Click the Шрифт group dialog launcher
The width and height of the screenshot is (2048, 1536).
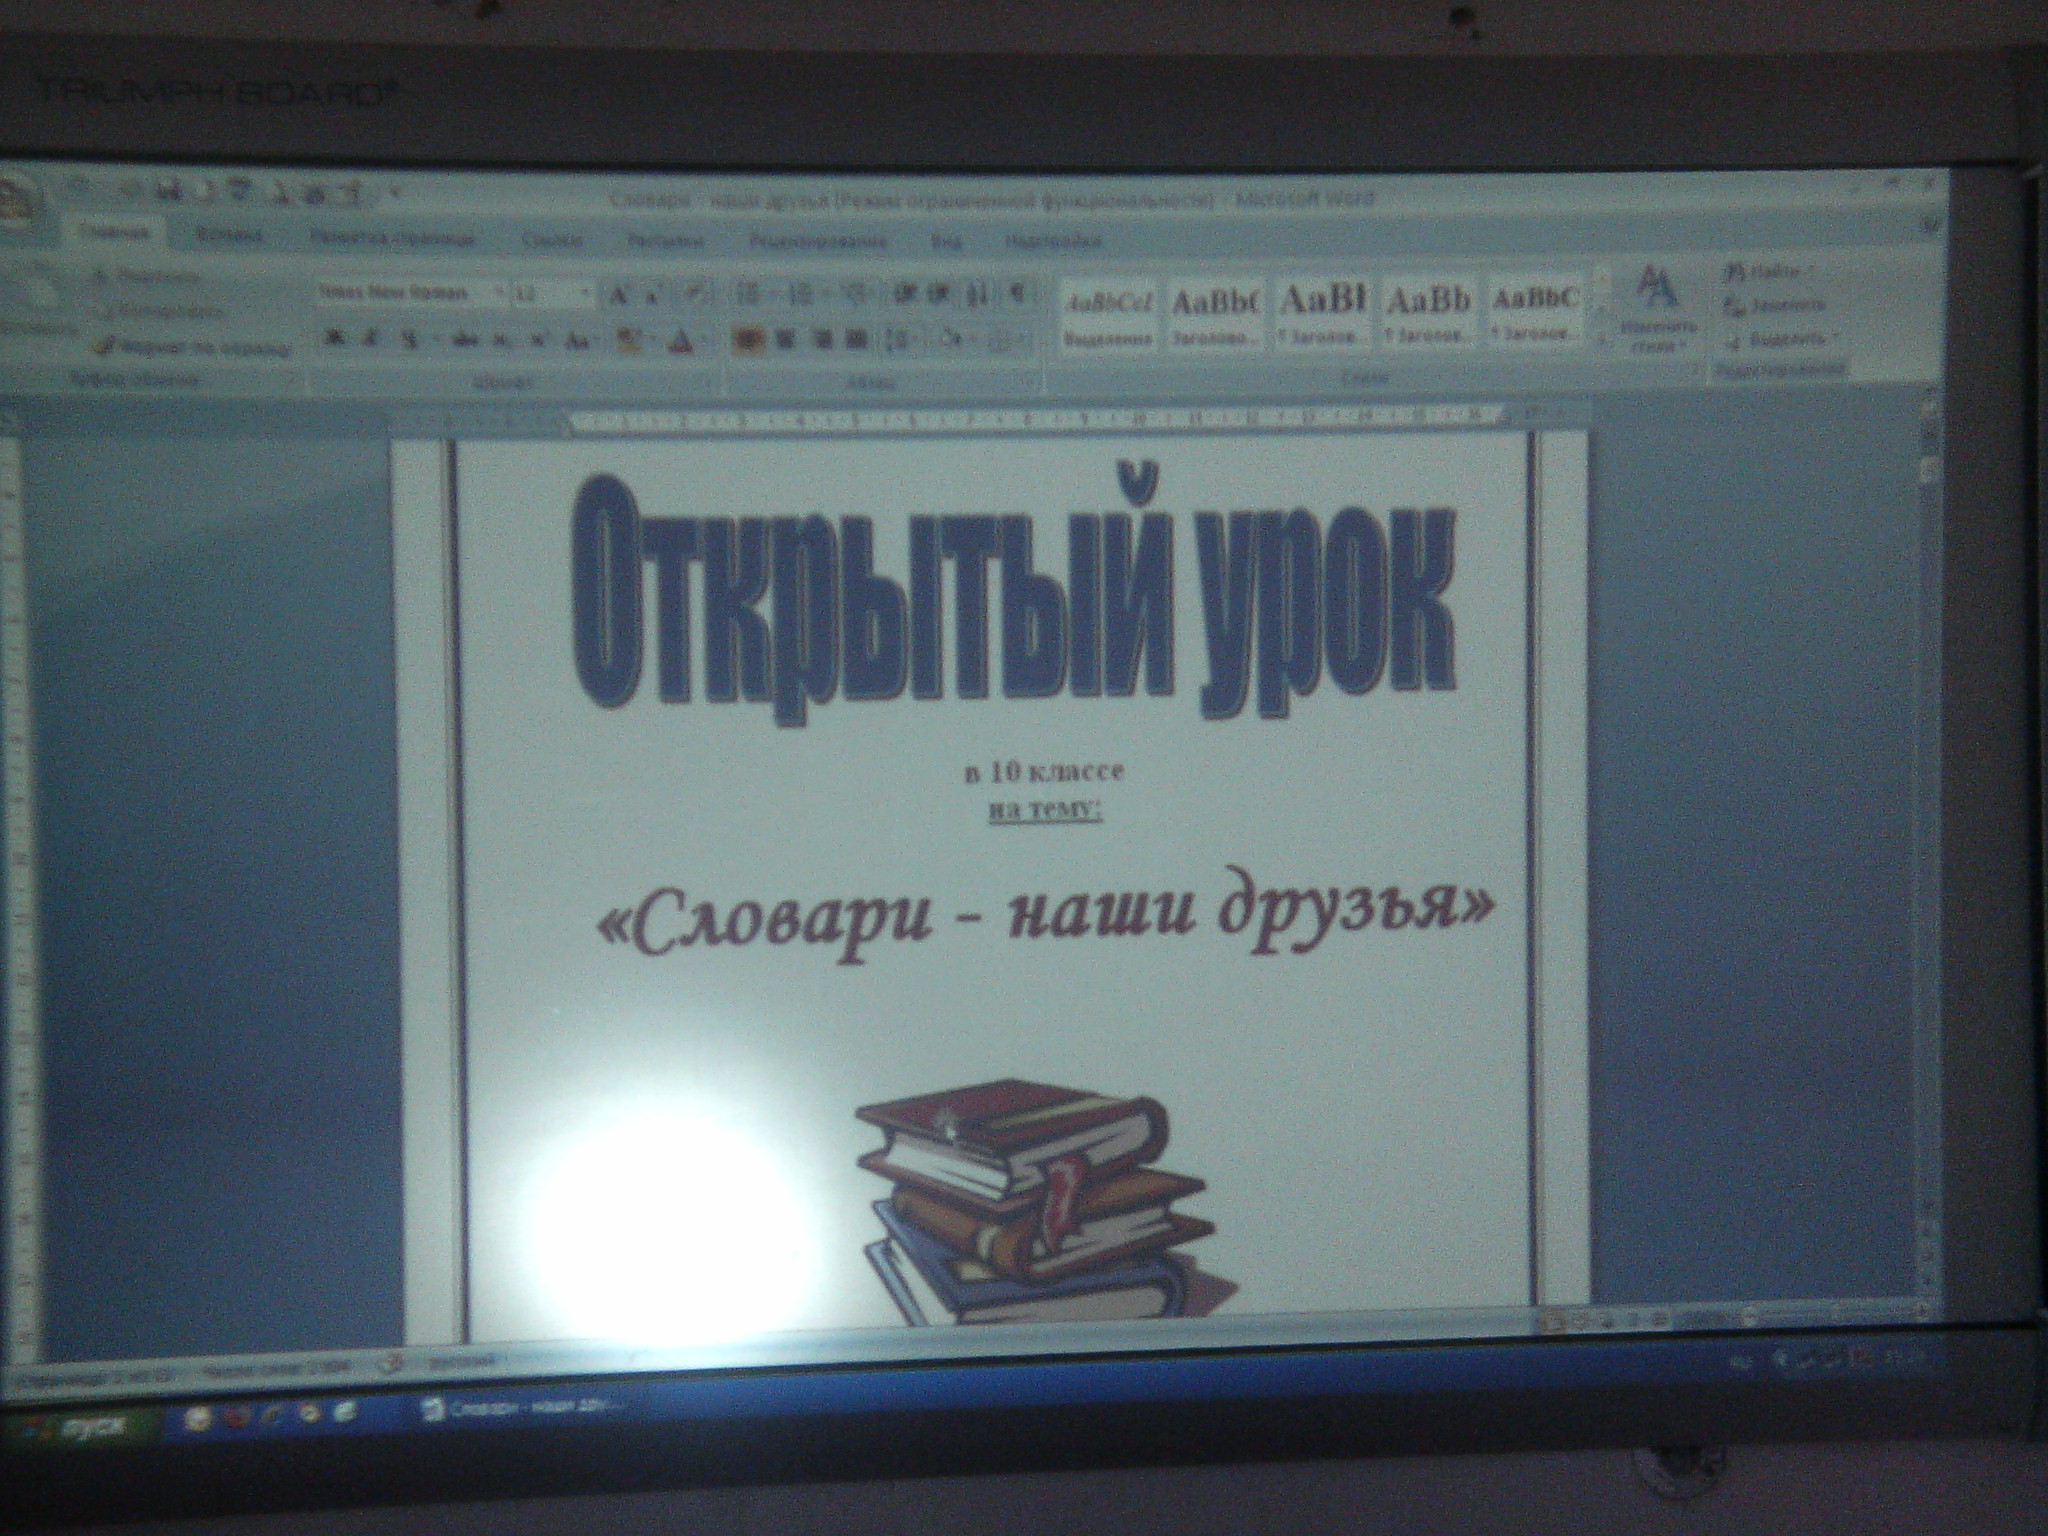pos(708,381)
